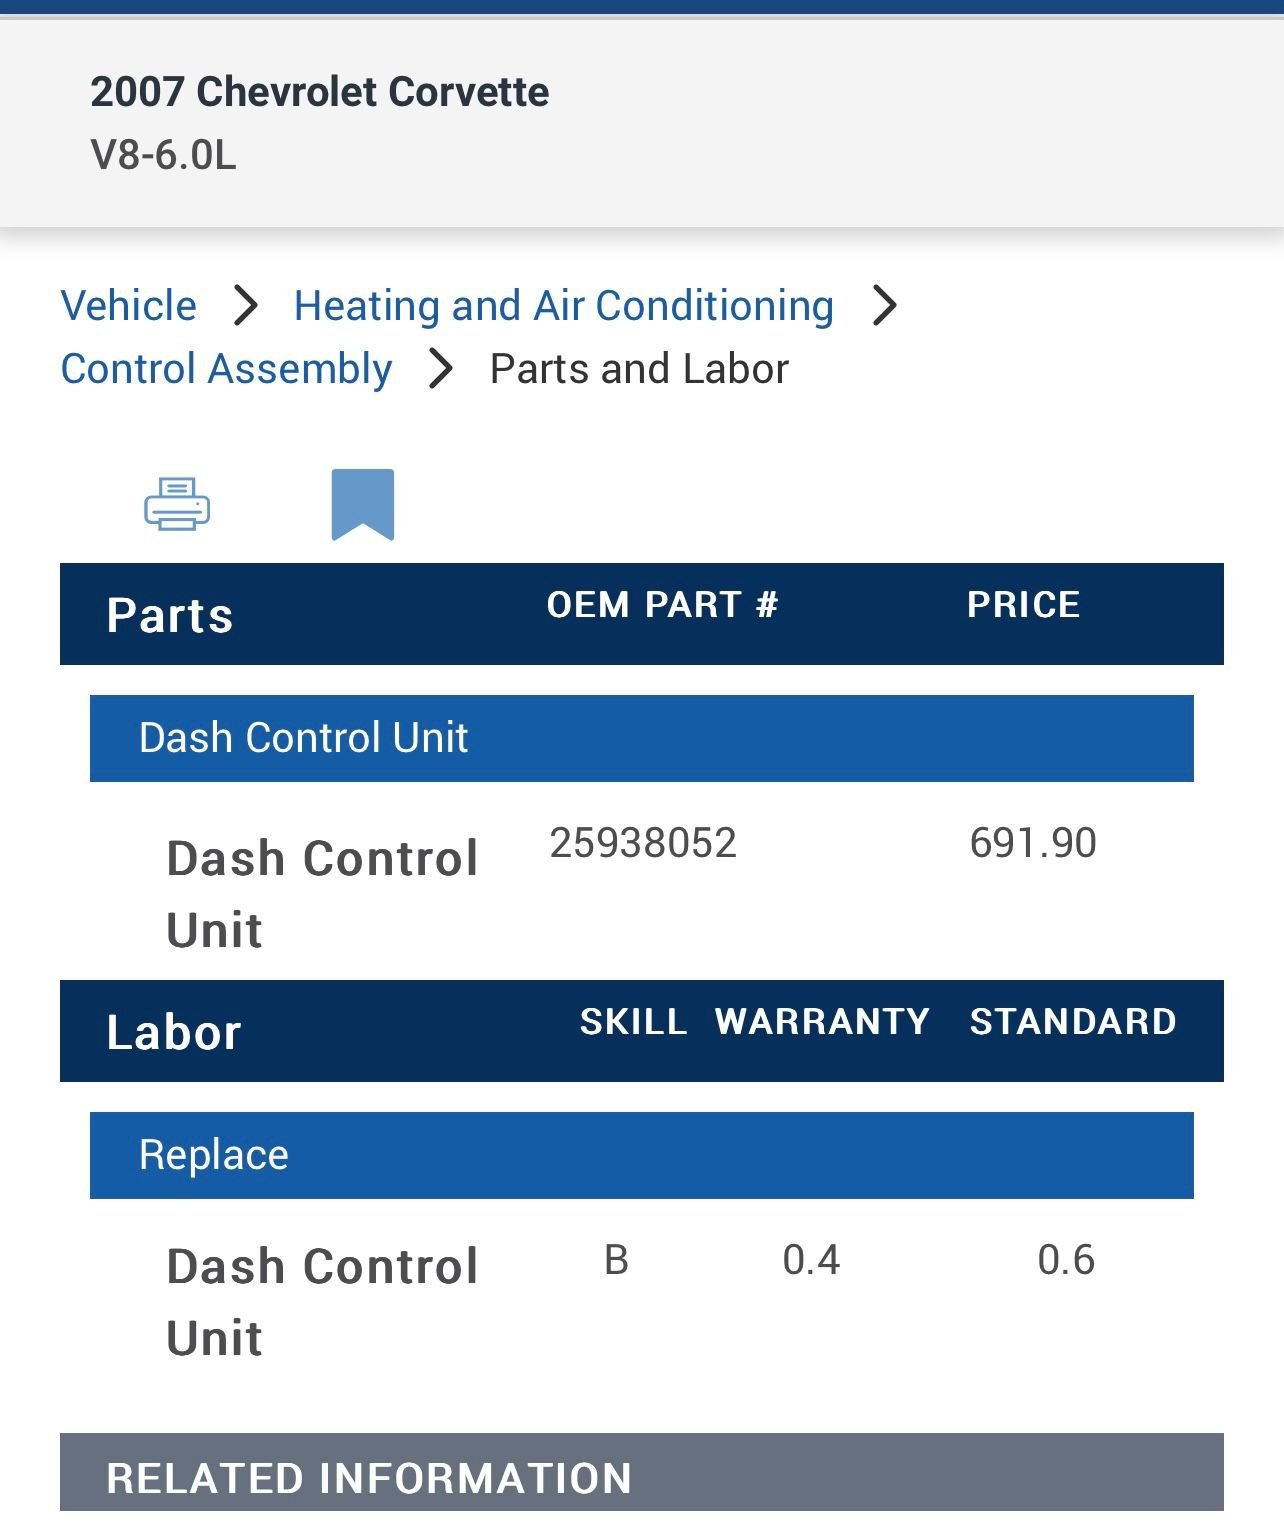Collapse the Dash Control Unit parts group
Screen dimensions: 1284x1529
(x=641, y=738)
